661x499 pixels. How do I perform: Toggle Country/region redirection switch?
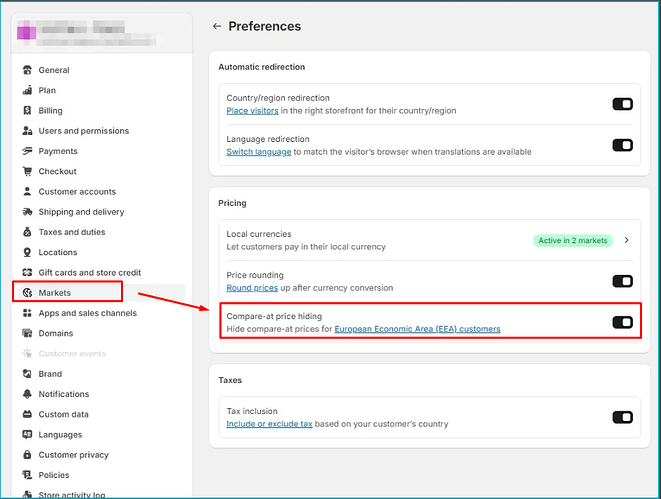click(622, 103)
